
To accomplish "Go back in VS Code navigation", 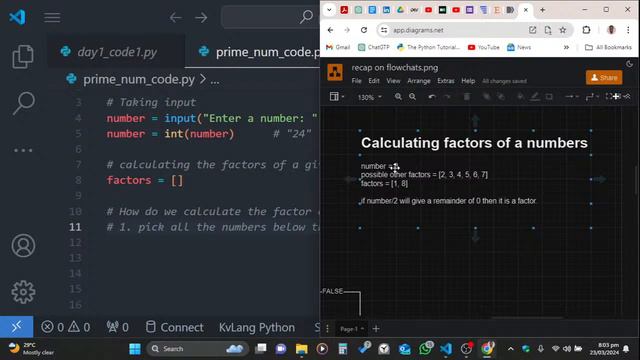I will click(x=176, y=17).
